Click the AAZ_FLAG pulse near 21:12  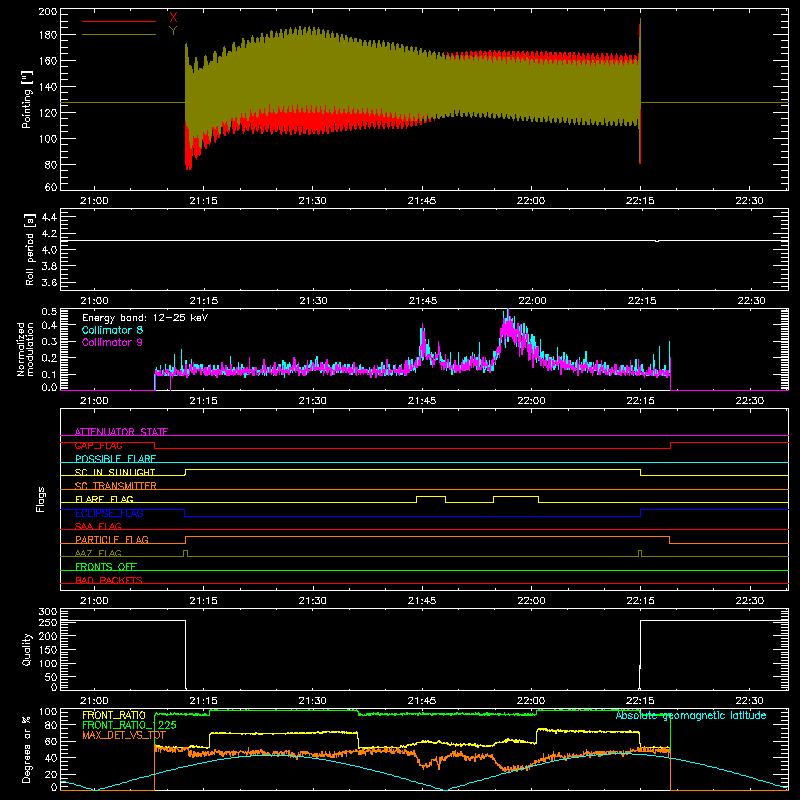(185, 553)
